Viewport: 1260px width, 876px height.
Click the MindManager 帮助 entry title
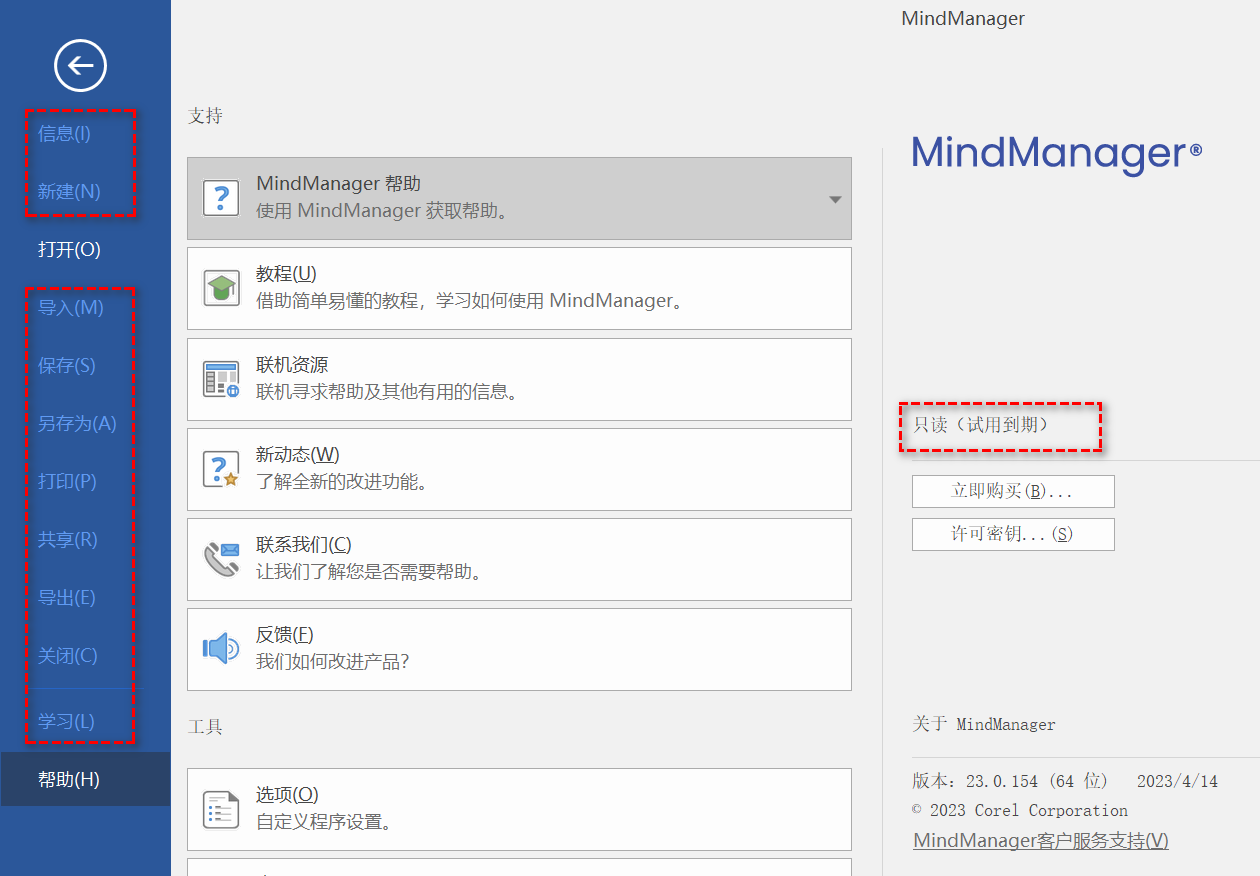(x=338, y=184)
